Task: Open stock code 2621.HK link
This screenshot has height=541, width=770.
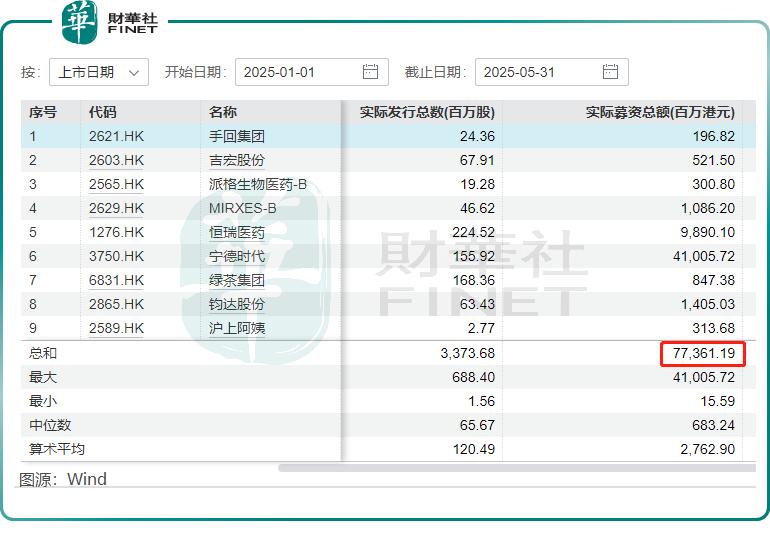Action: [x=116, y=136]
